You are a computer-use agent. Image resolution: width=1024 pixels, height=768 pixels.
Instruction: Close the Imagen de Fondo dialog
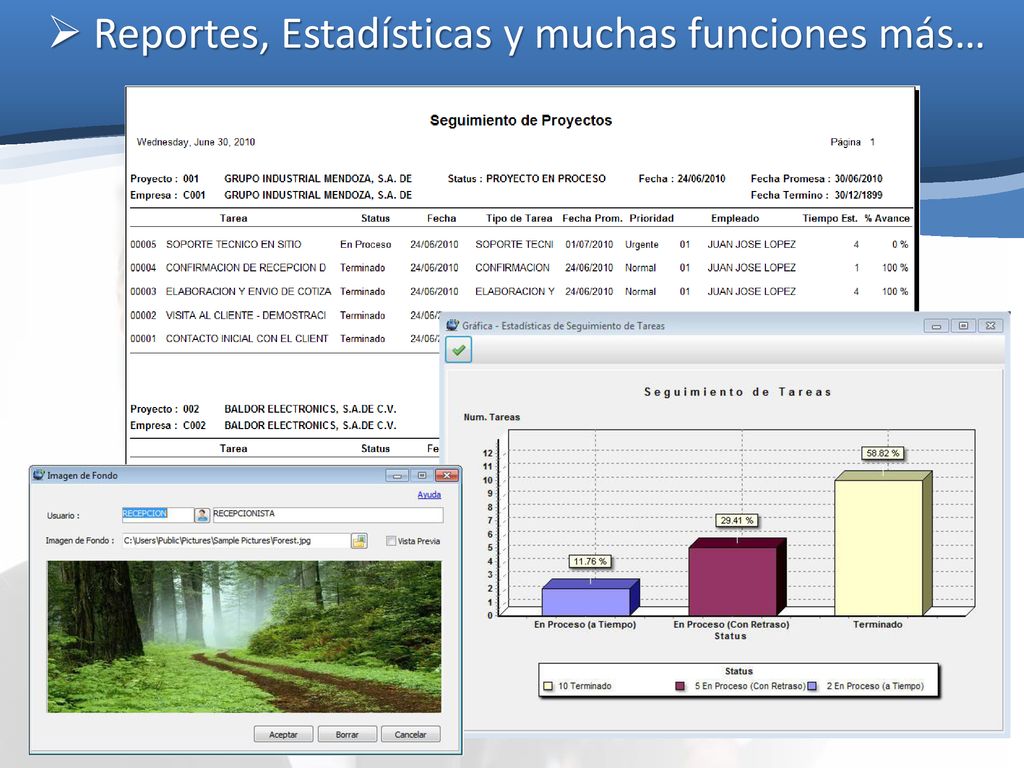pos(447,475)
